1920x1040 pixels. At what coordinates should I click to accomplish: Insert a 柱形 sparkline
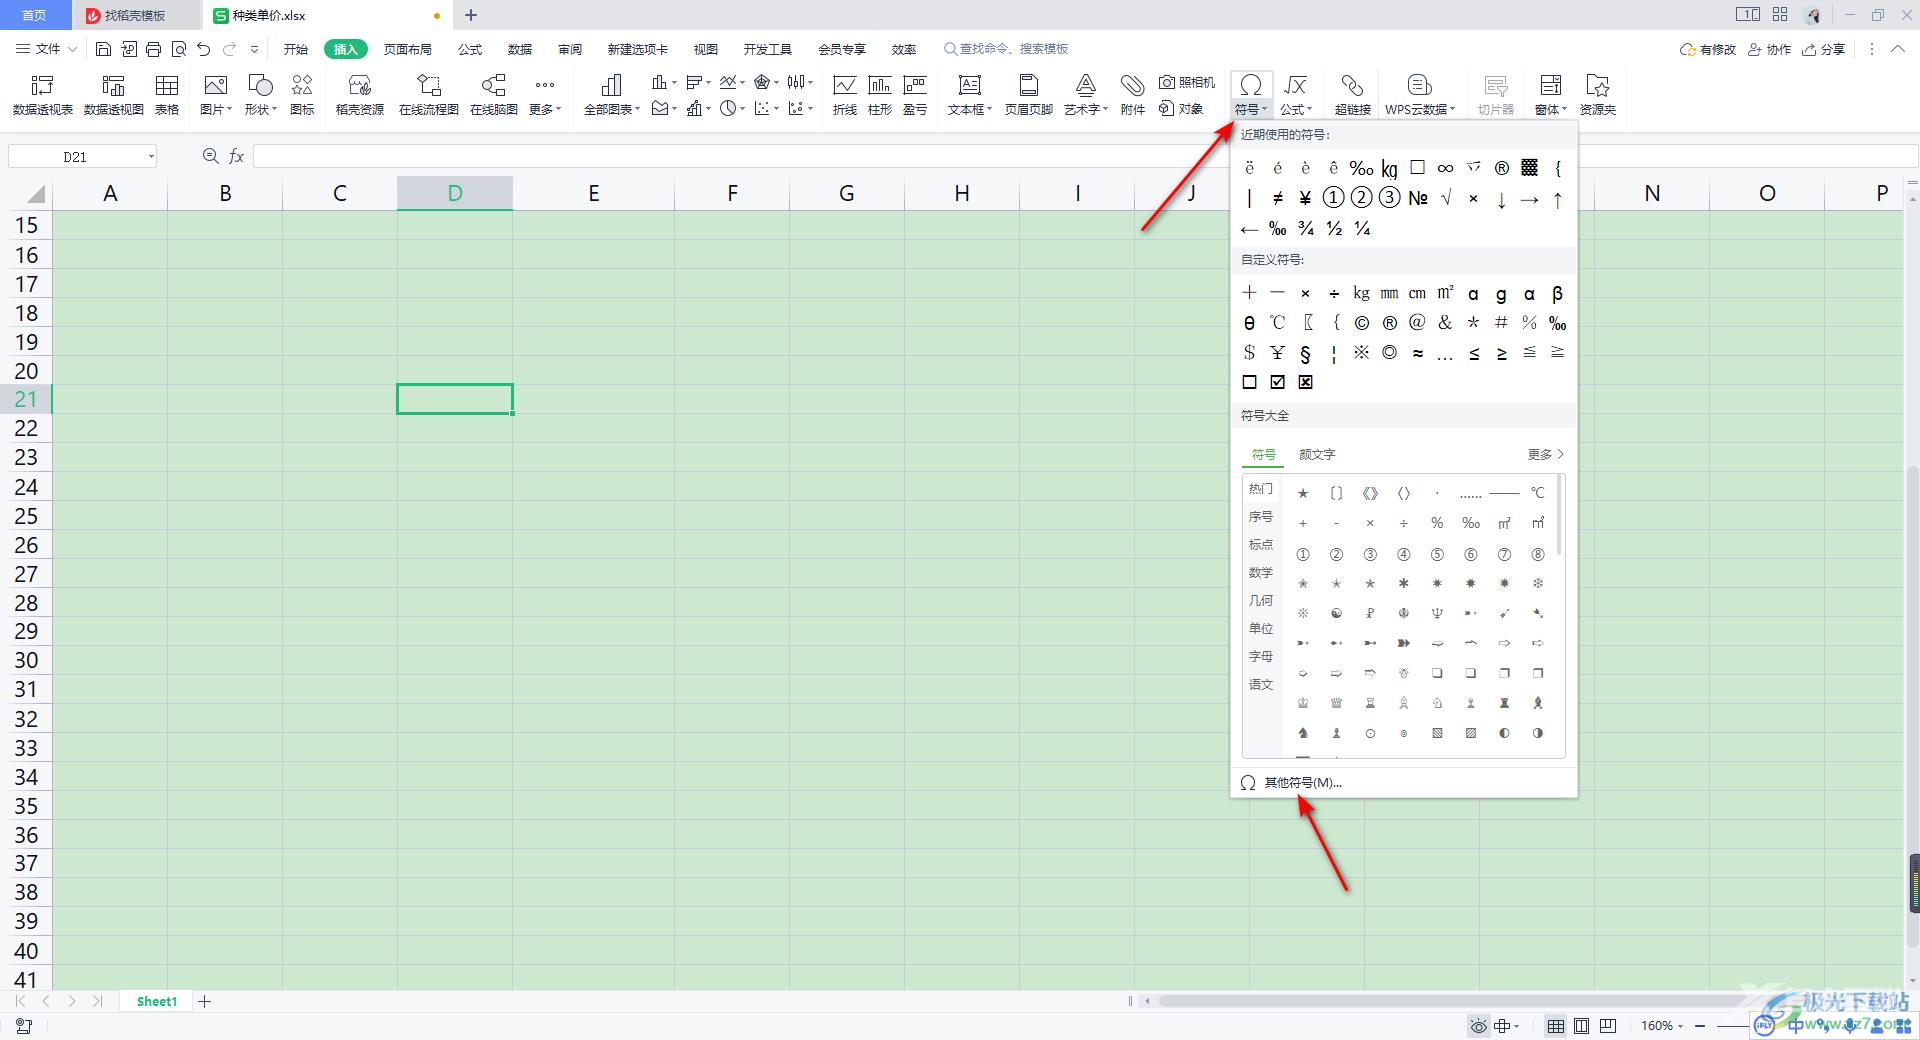pos(880,95)
